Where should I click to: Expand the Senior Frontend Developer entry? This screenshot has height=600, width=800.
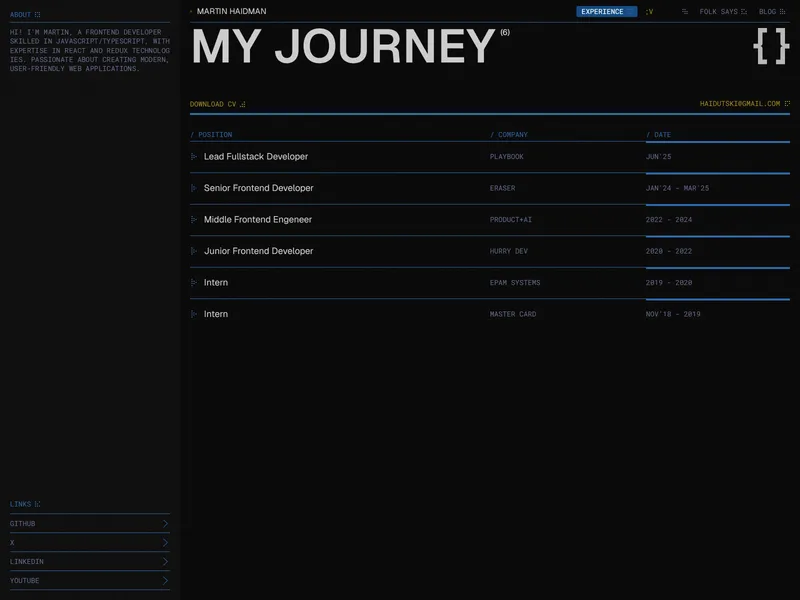(490, 188)
